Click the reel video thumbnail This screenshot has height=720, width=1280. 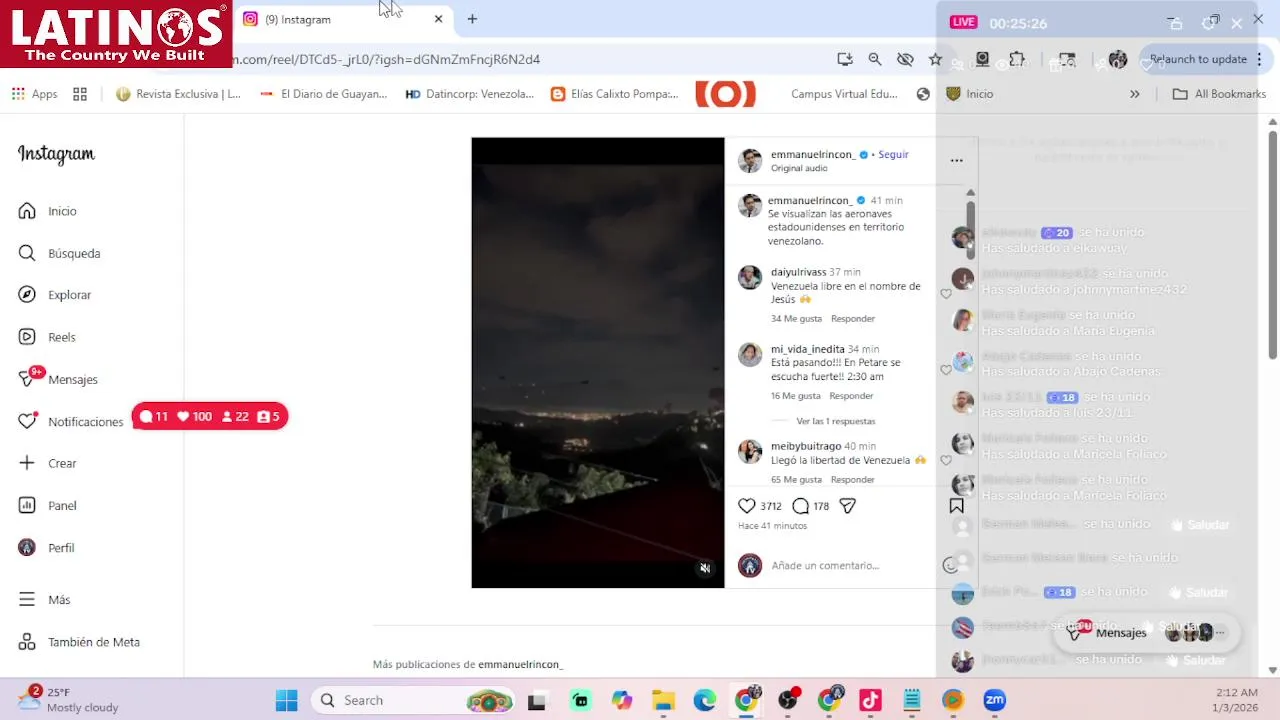pyautogui.click(x=598, y=363)
